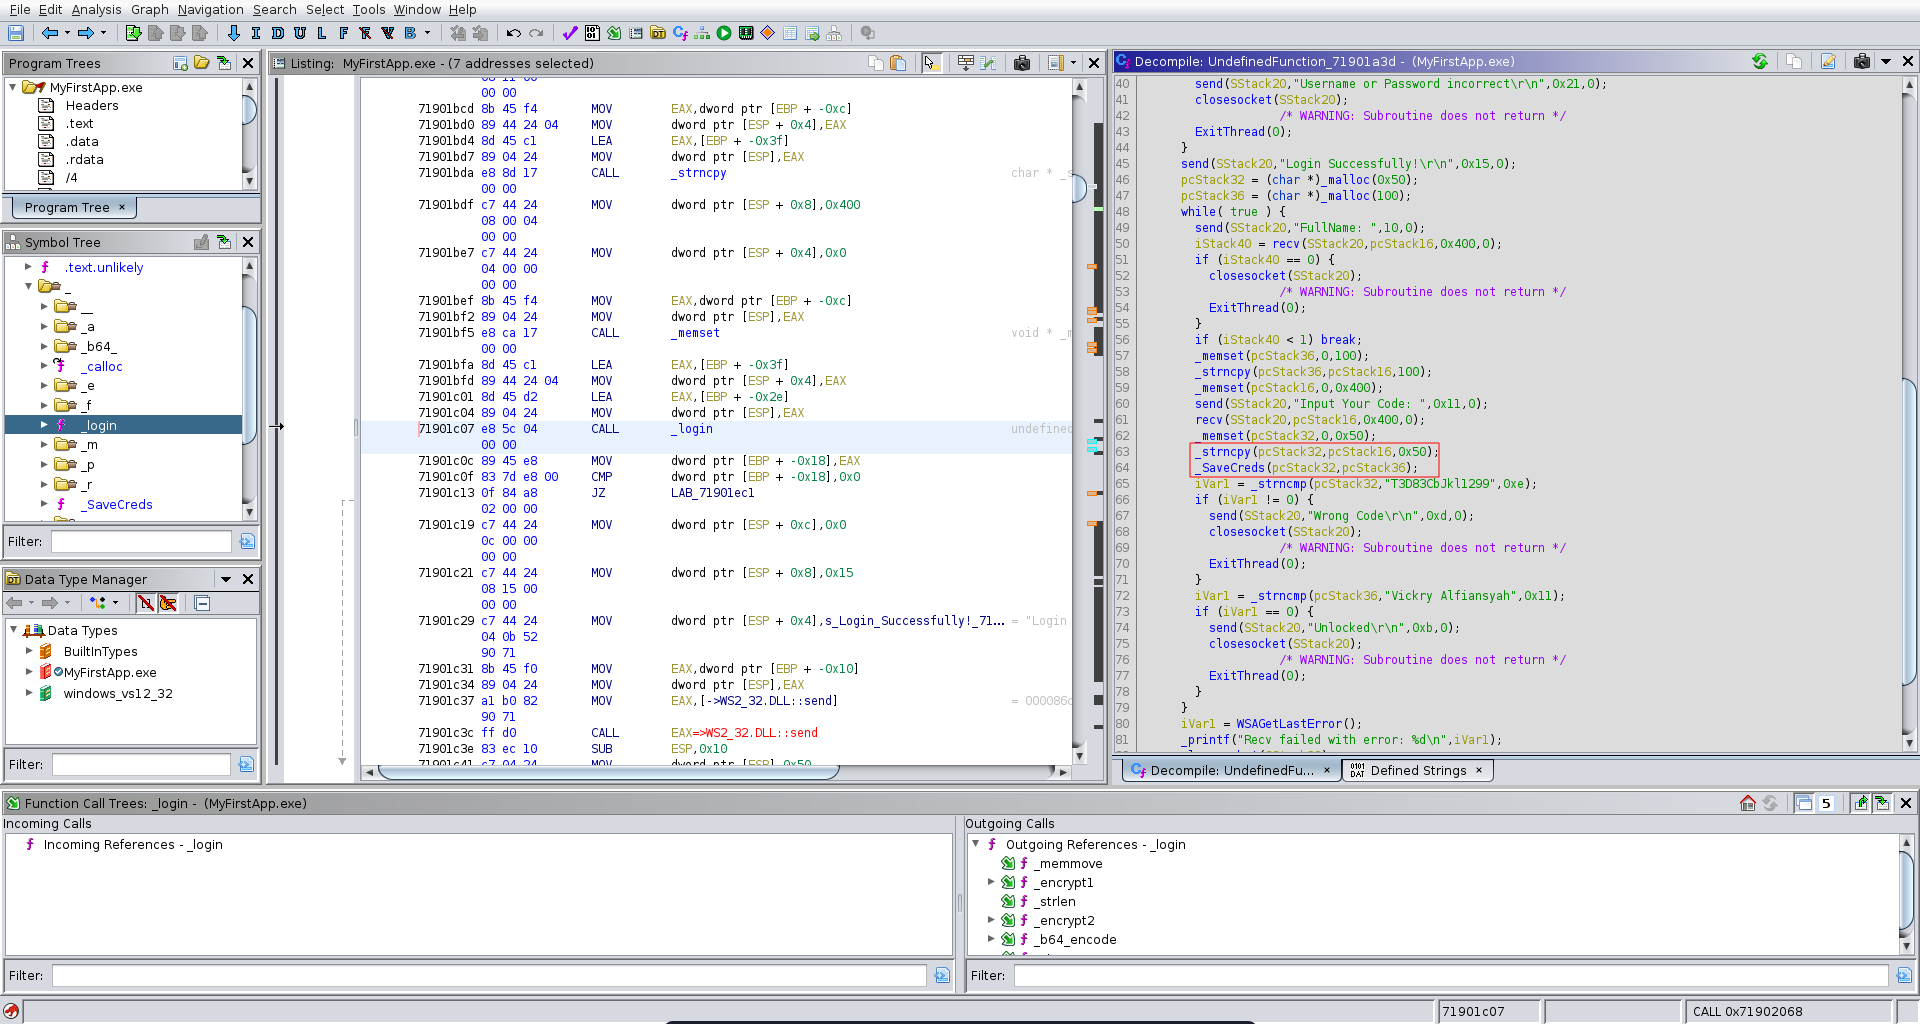Select the .rdata section in Program Trees
The height and width of the screenshot is (1024, 1920).
pos(84,159)
